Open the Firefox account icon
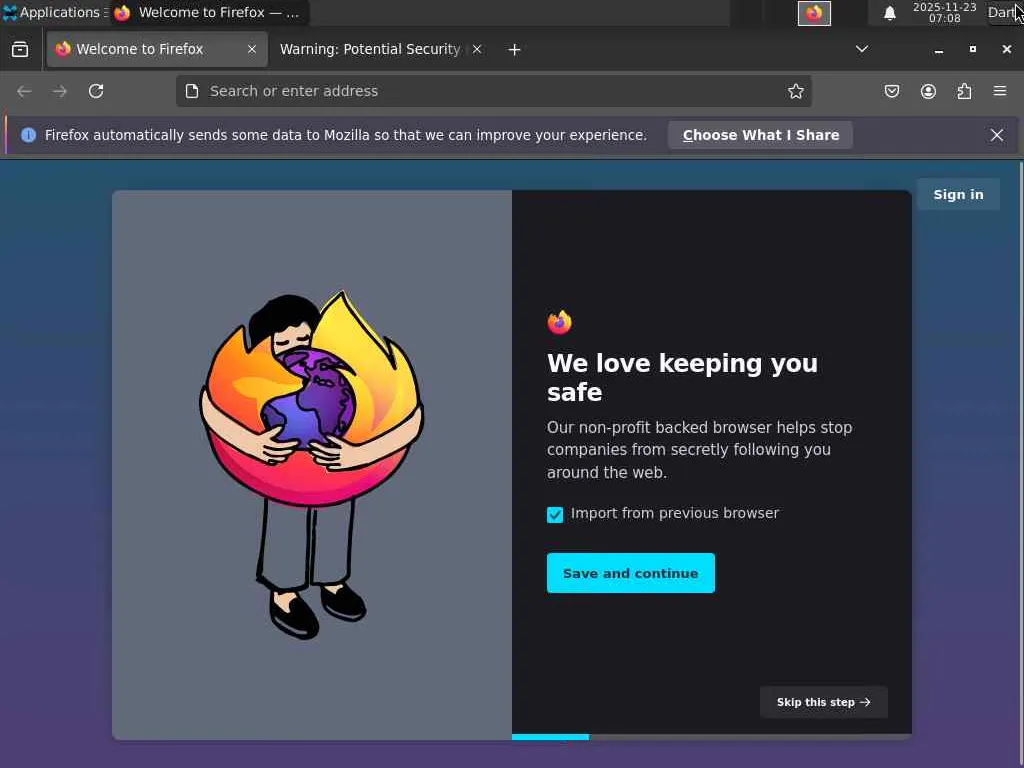Viewport: 1024px width, 768px height. 928,91
